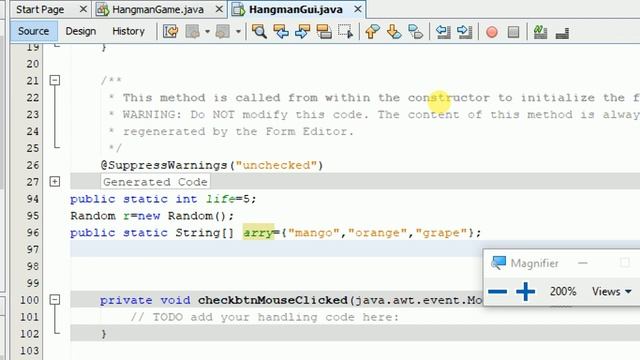Image resolution: width=640 pixels, height=360 pixels.
Task: Open the HangmanGame.java tab
Action: click(158, 9)
